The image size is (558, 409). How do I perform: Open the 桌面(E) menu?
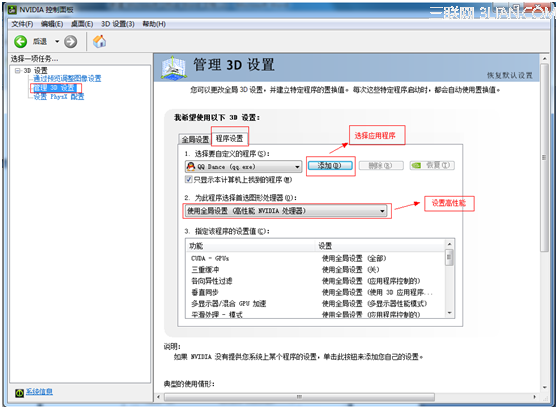(x=82, y=24)
